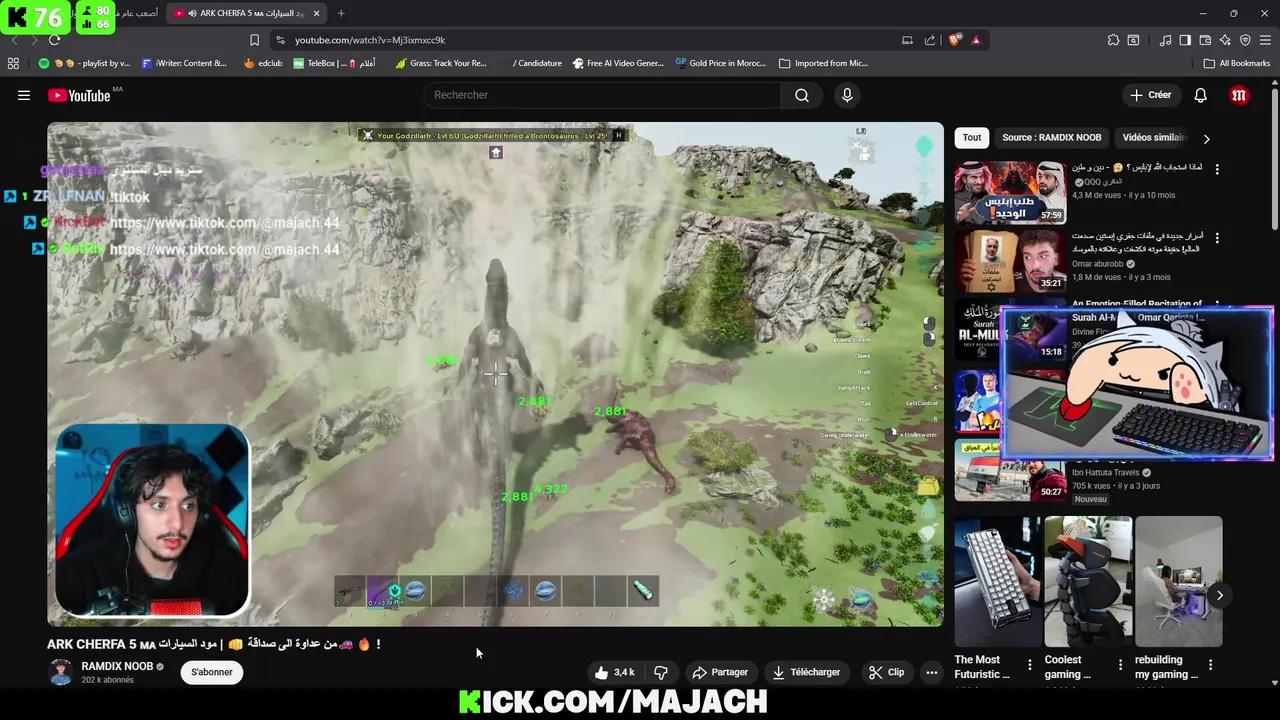Click the Partager share button
Image resolution: width=1280 pixels, height=720 pixels.
pyautogui.click(x=720, y=672)
